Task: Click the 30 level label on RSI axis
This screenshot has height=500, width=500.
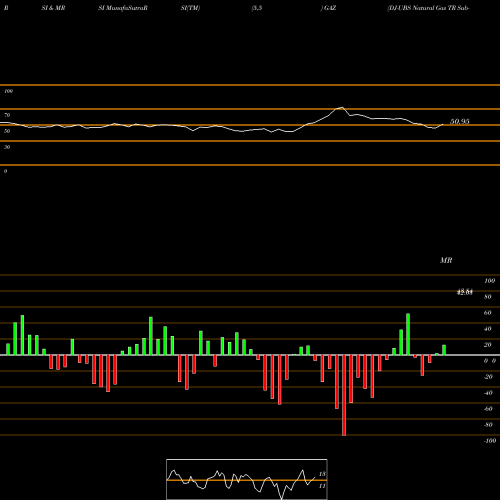Action: (x=7, y=147)
